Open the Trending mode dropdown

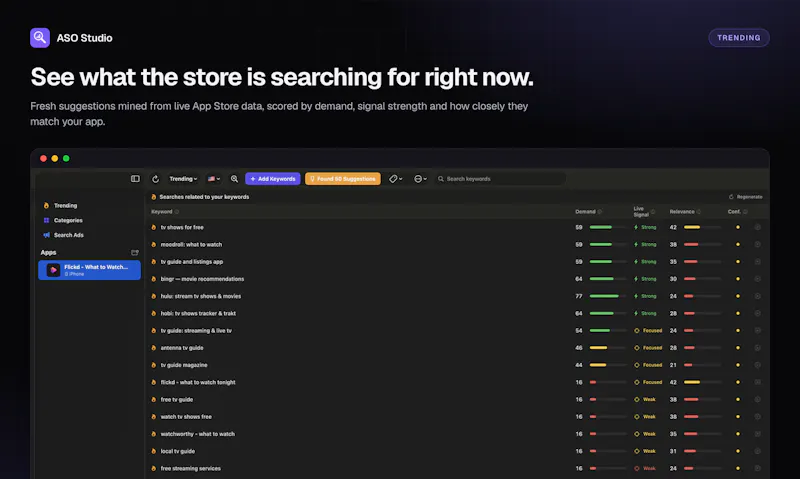183,179
